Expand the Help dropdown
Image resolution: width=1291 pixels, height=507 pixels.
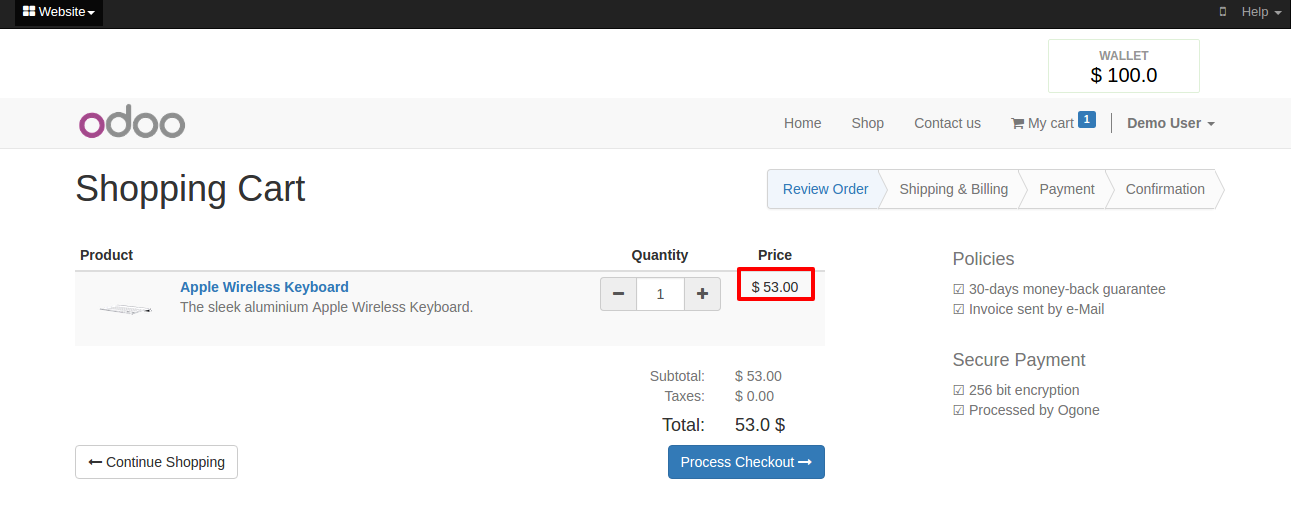click(x=1261, y=12)
